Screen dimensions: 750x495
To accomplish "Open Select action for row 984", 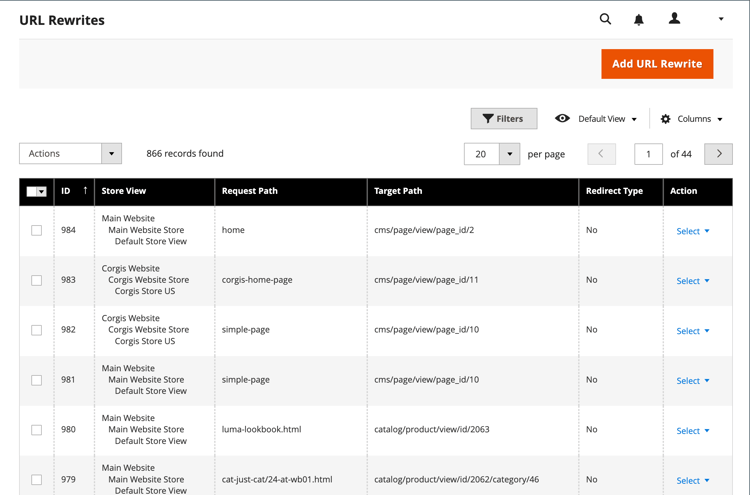I will coord(693,231).
